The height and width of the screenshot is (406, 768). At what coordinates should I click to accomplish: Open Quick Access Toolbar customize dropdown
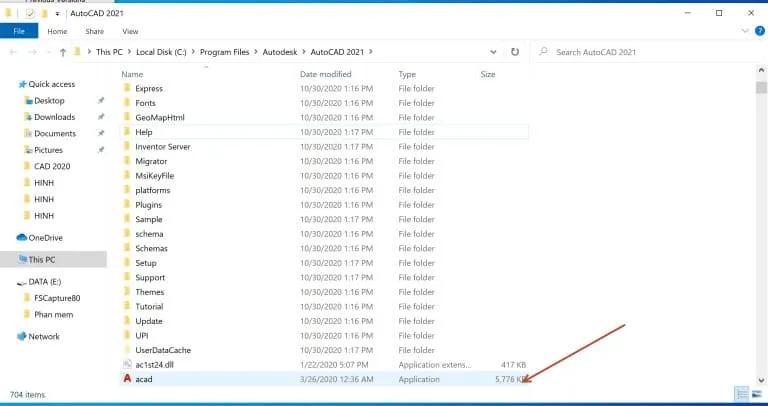57,14
